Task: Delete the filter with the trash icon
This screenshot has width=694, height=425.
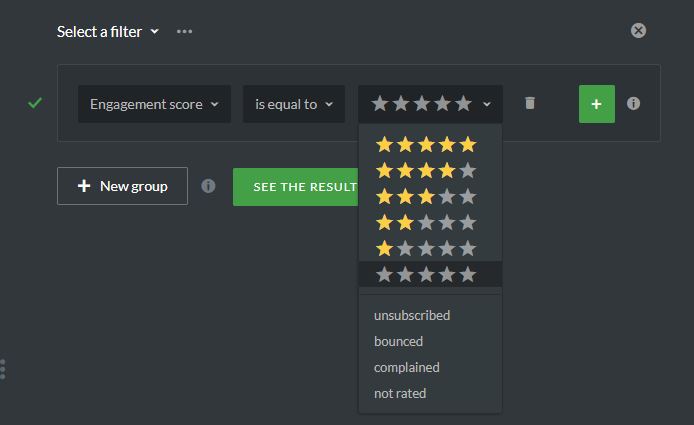Action: 530,103
